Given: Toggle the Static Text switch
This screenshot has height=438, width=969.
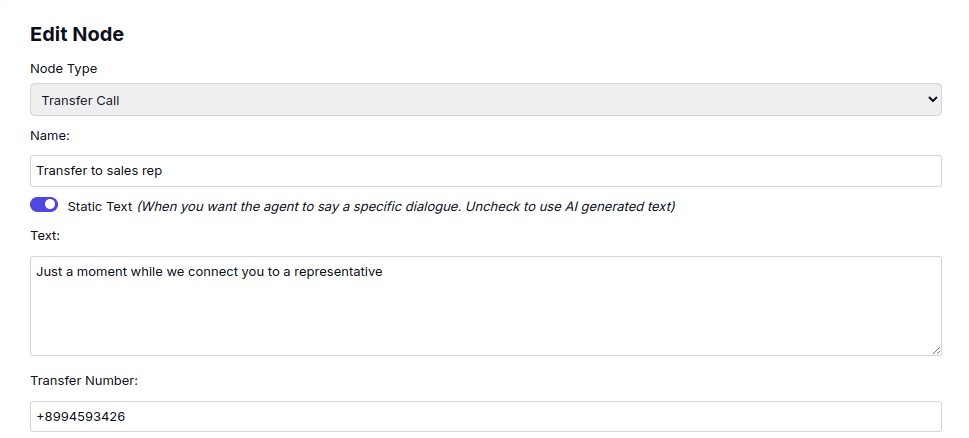Looking at the screenshot, I should (x=44, y=205).
